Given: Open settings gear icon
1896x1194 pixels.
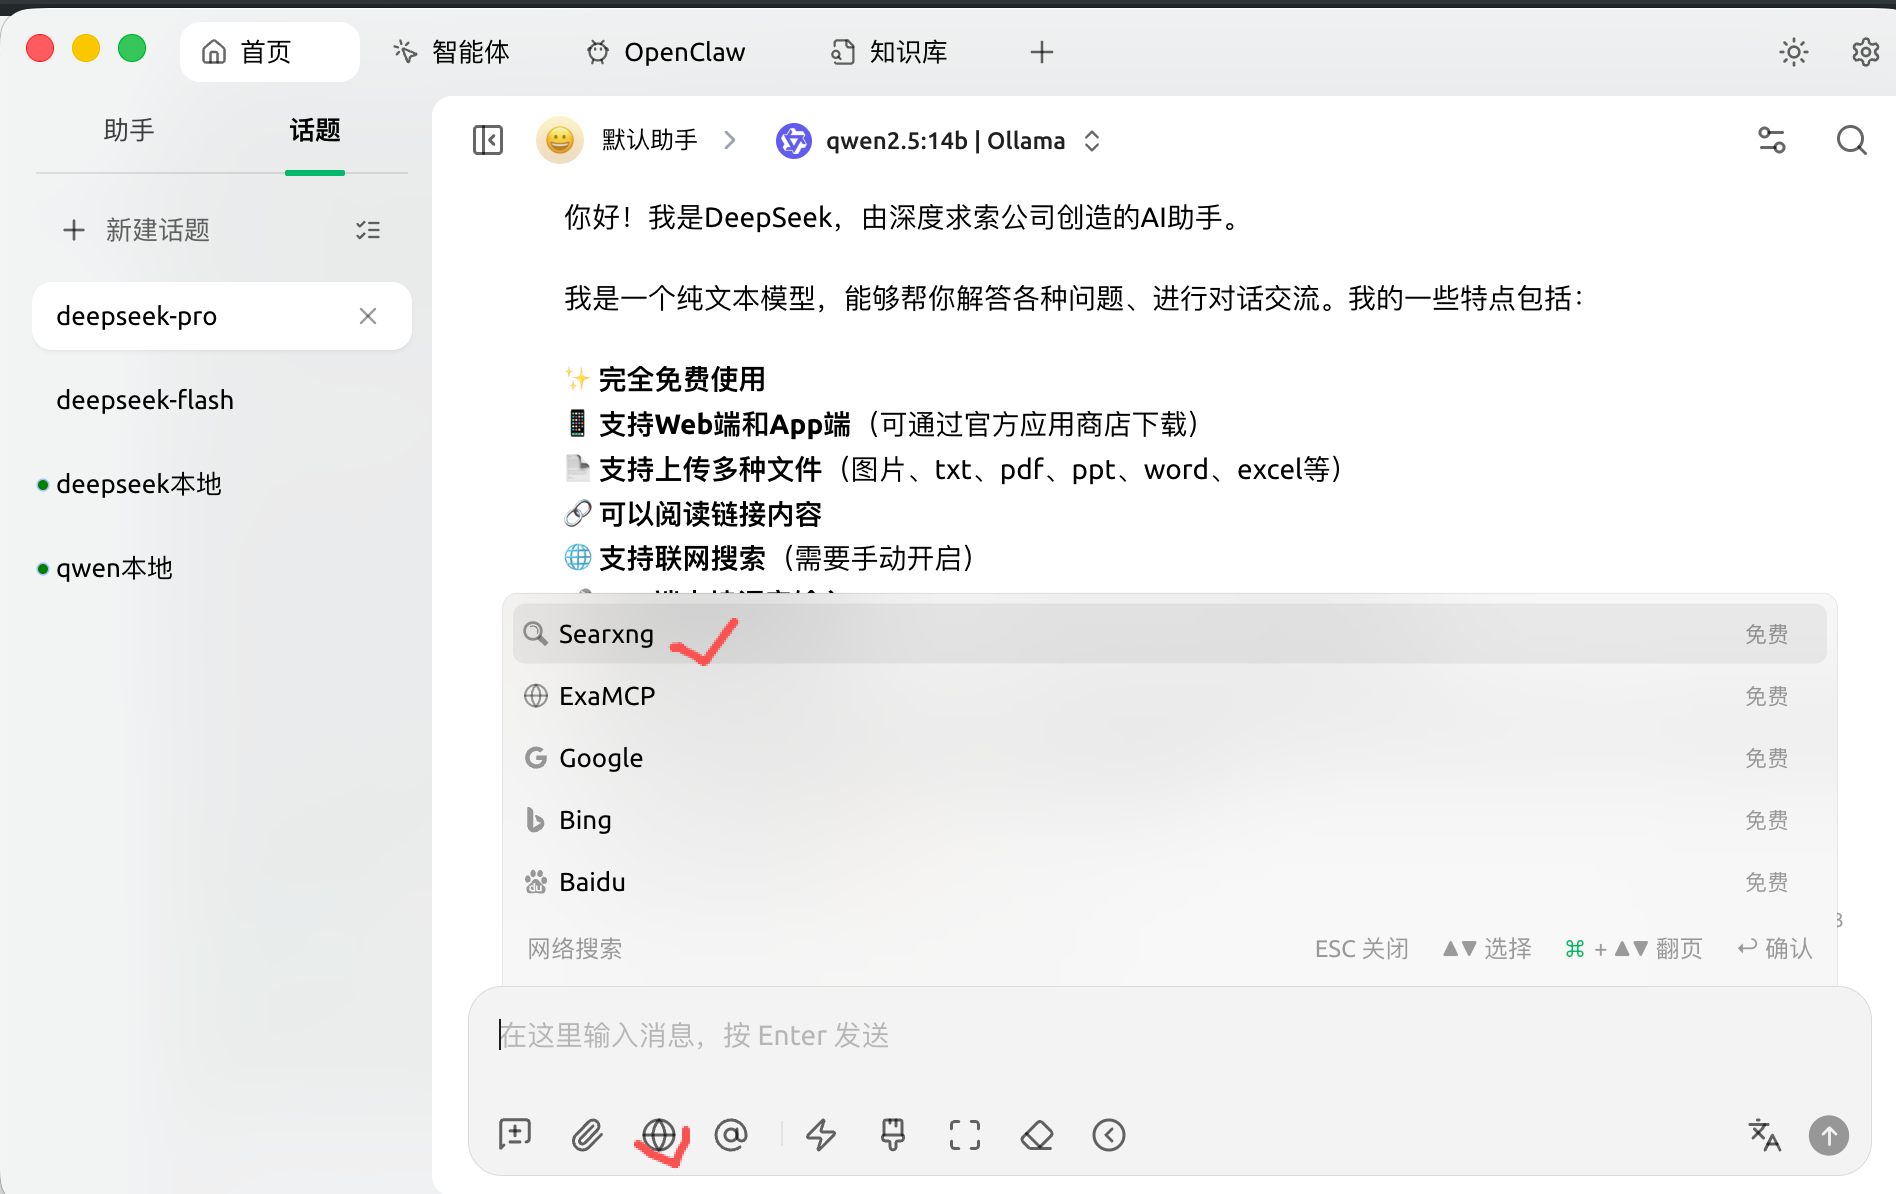Looking at the screenshot, I should (x=1866, y=52).
